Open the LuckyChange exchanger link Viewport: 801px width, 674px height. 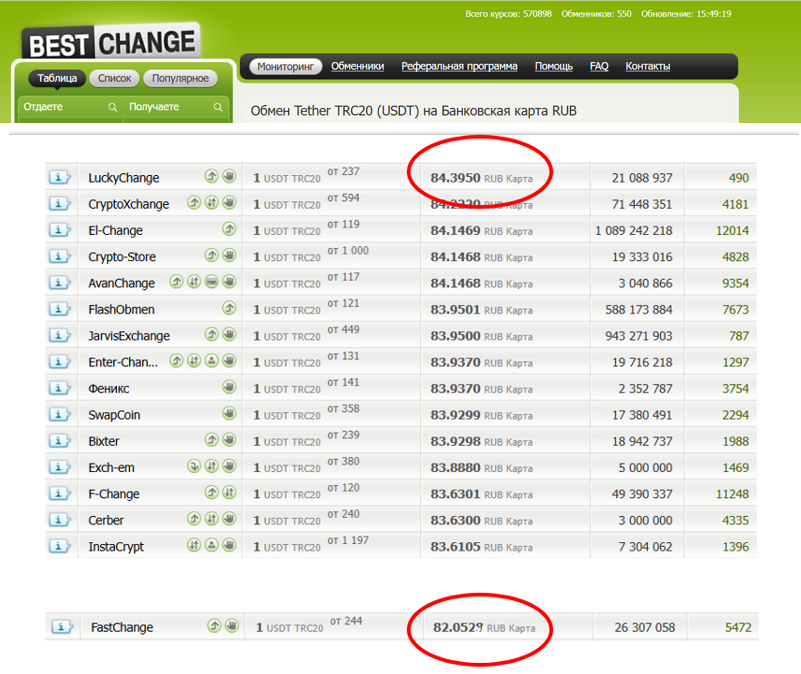[x=124, y=178]
